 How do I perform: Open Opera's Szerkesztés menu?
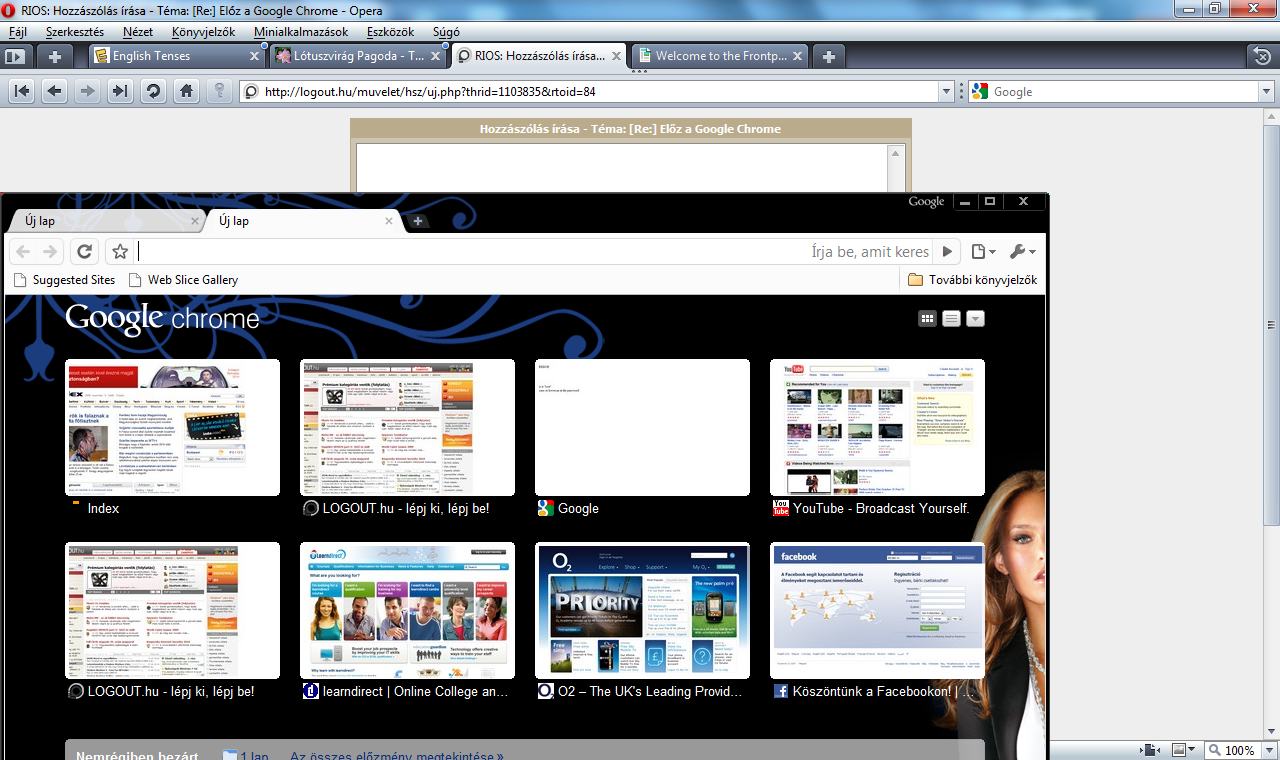tap(74, 32)
